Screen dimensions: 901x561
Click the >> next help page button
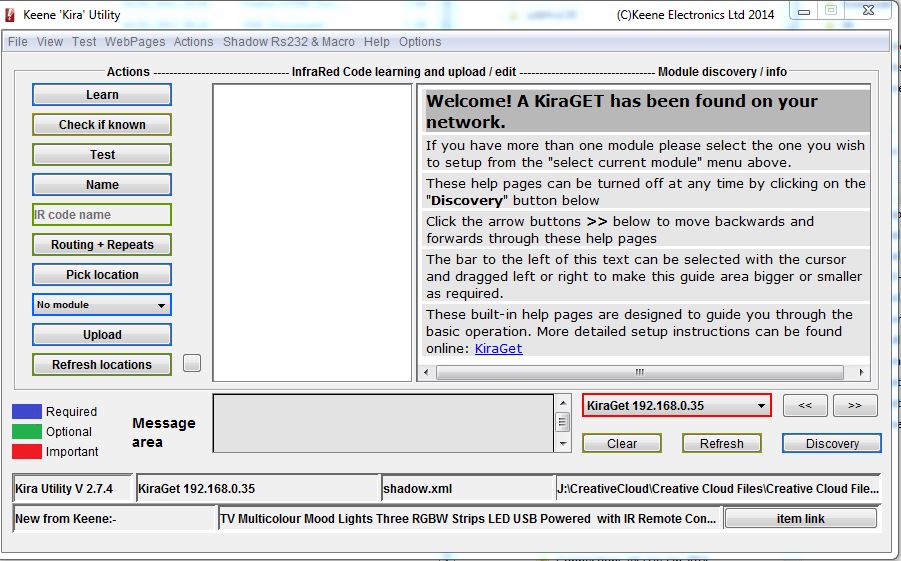tap(855, 405)
